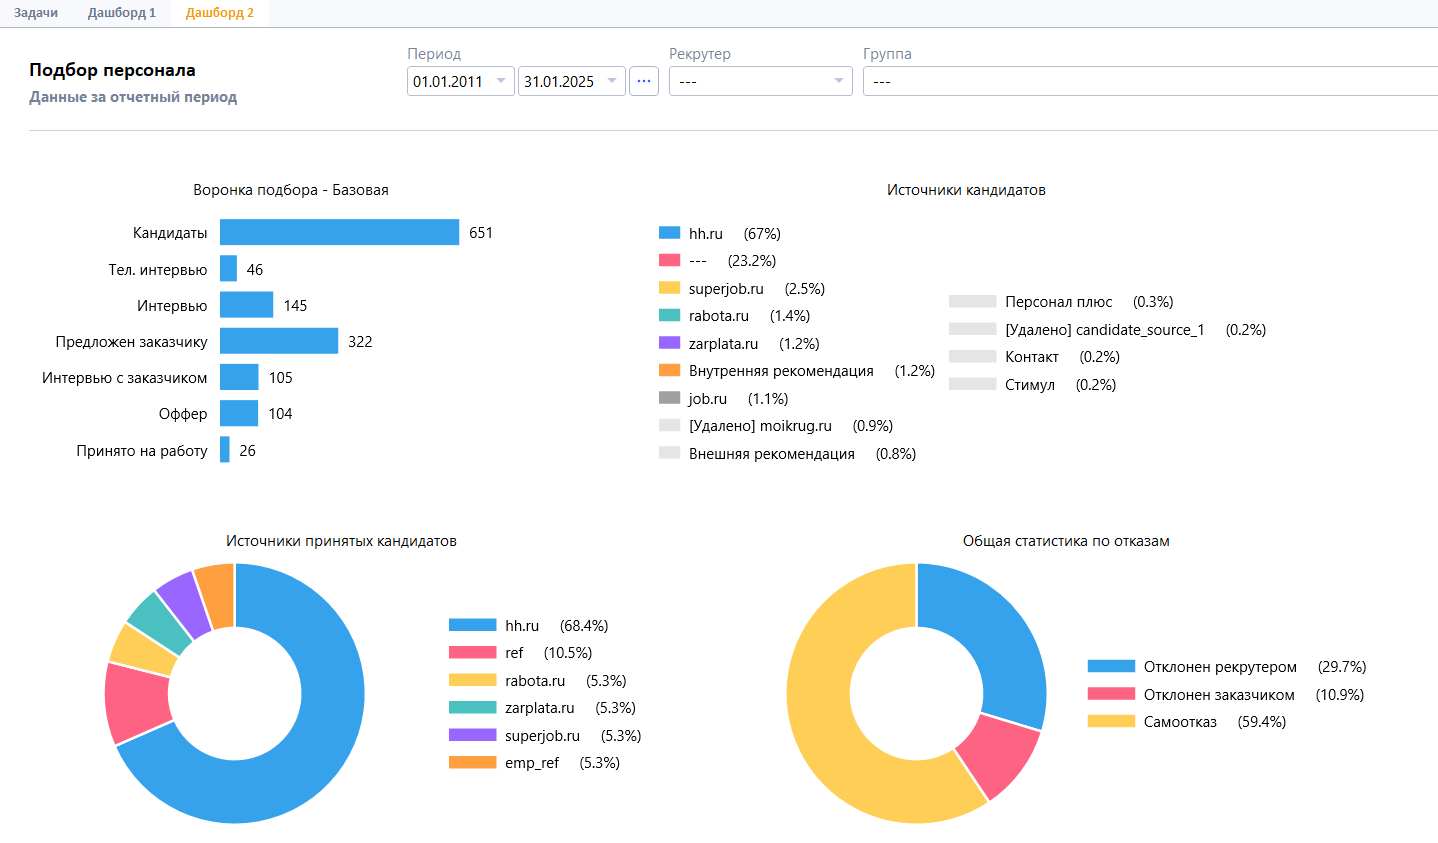
Task: Click the Источники кандидатов chart title
Action: click(x=966, y=190)
